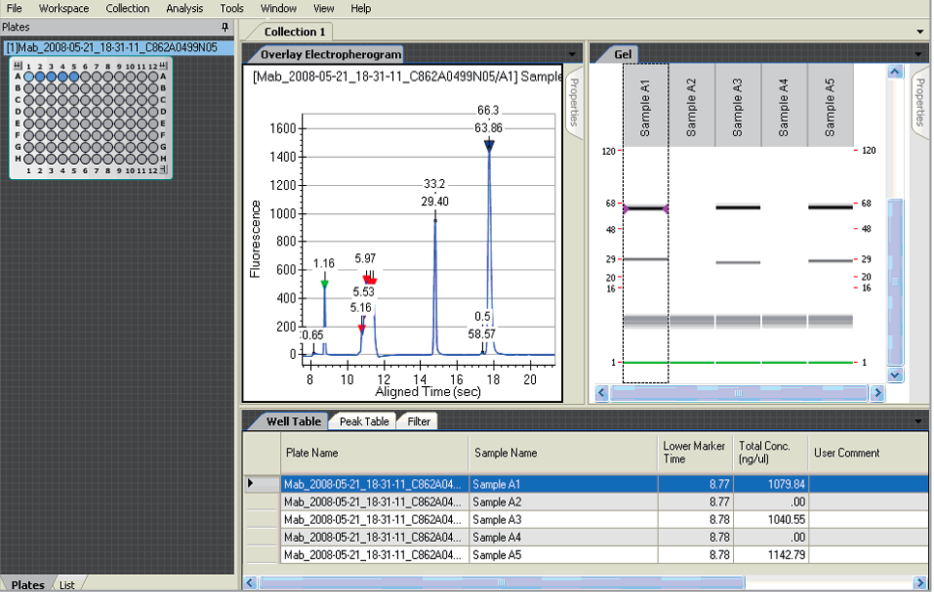Pin the Plates panel
Viewport: 934px width, 594px height.
(x=225, y=27)
